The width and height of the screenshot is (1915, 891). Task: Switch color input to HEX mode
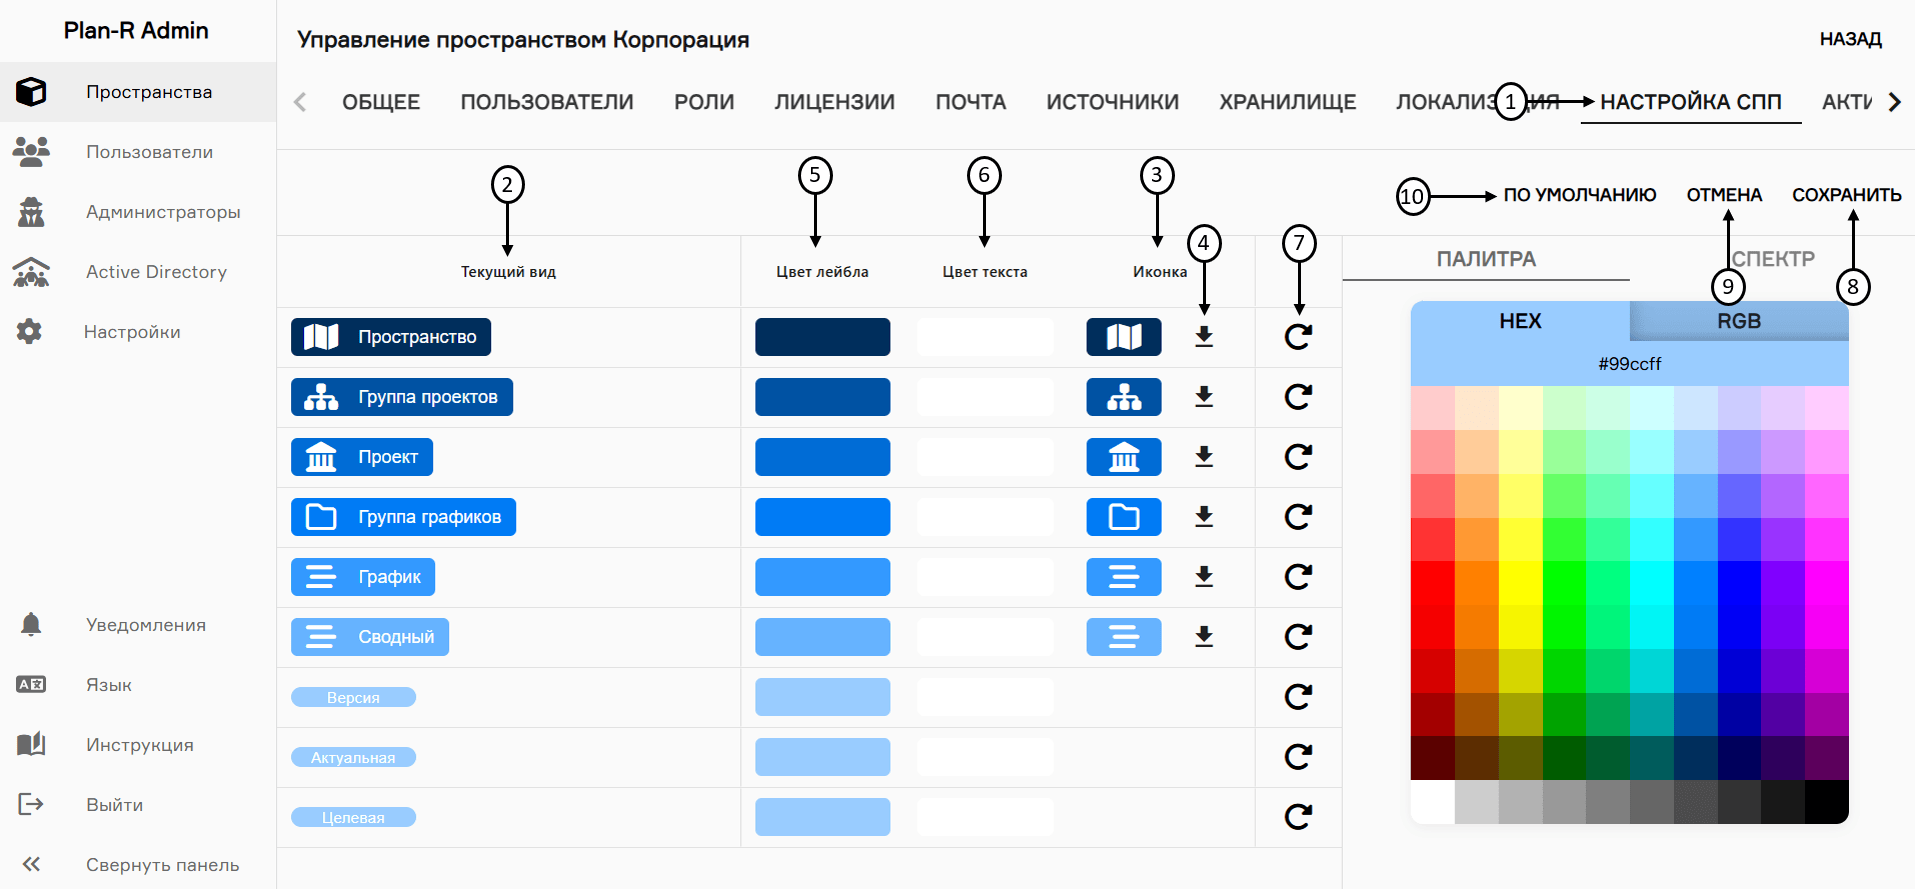[x=1519, y=320]
